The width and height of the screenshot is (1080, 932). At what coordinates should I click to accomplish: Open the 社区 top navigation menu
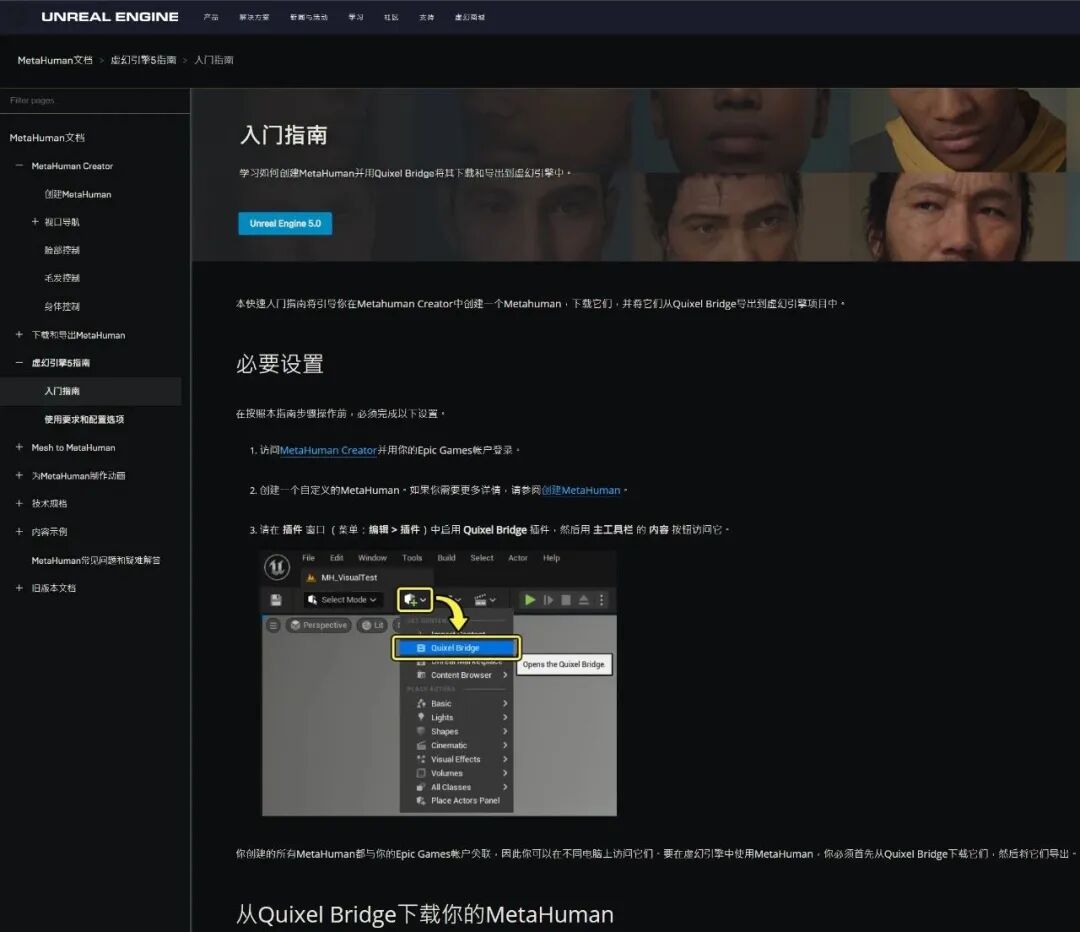point(391,17)
